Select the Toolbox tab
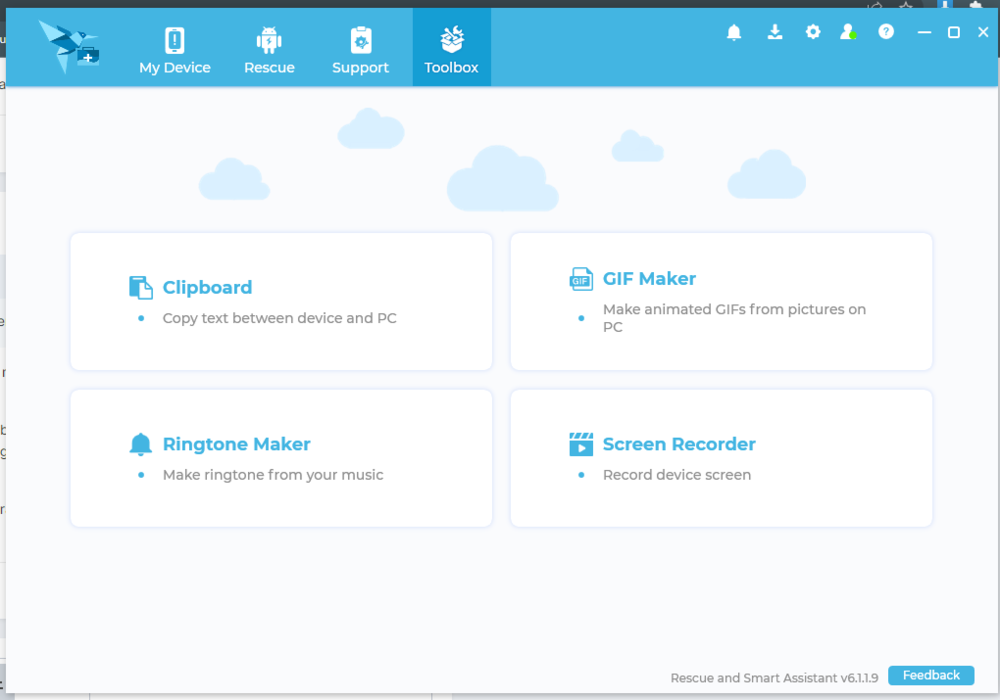The image size is (1000, 700). pyautogui.click(x=451, y=48)
